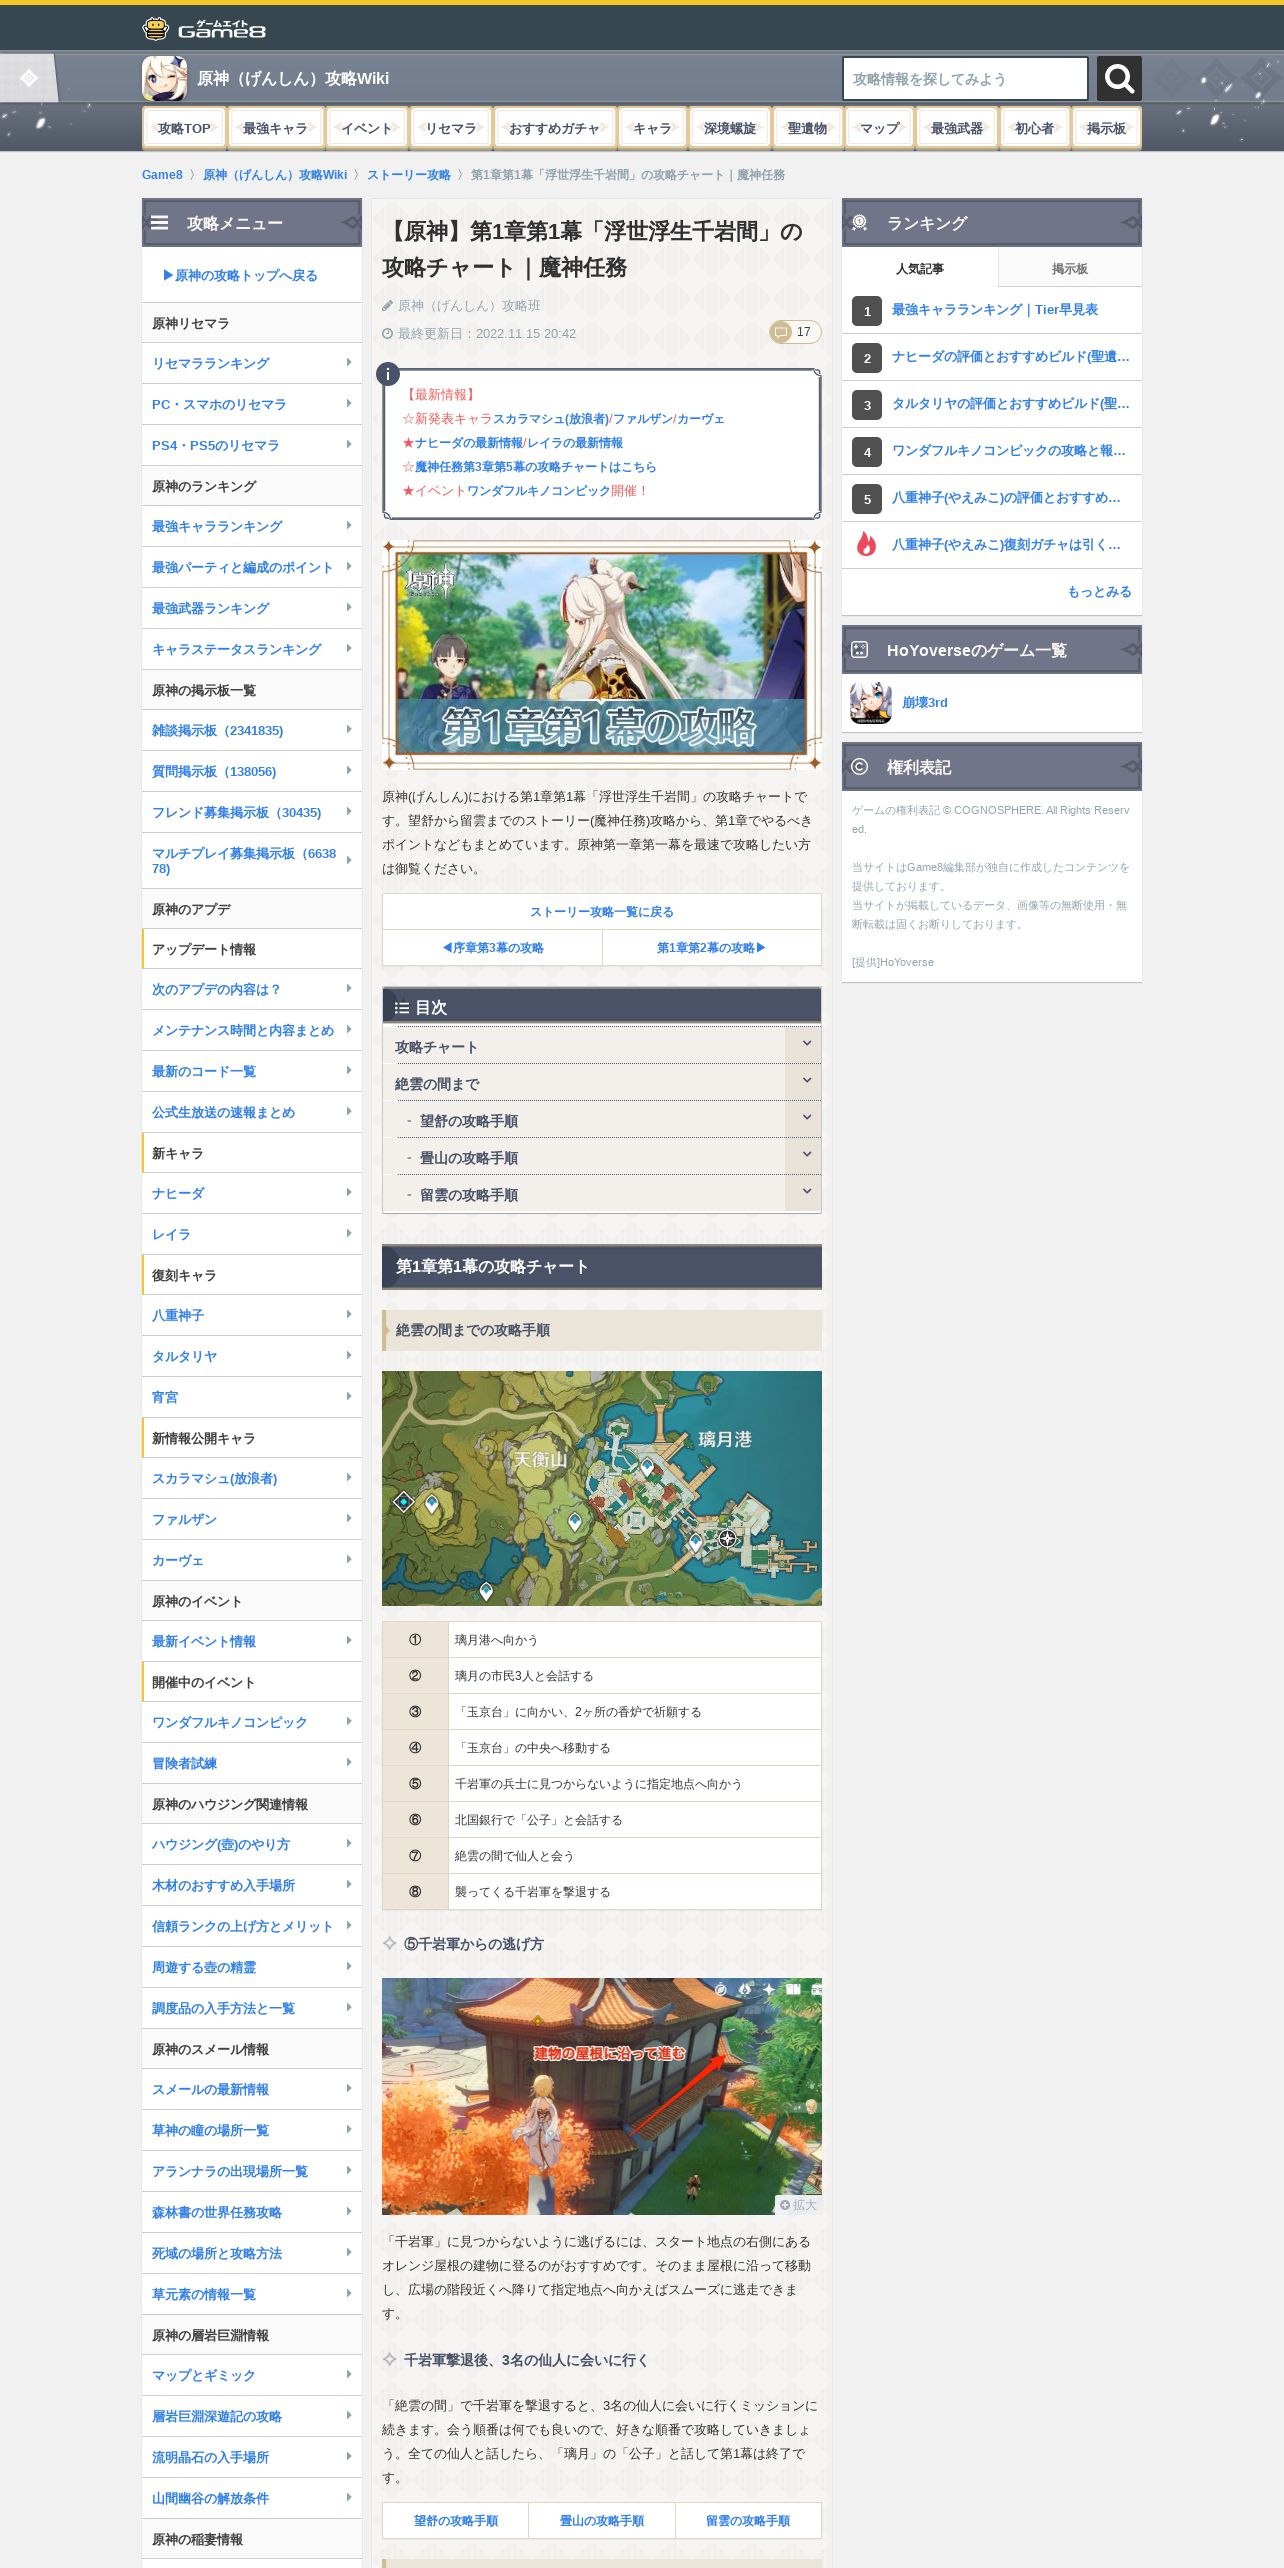
Task: Open 望舒の攻略手順 bottom button
Action: [456, 2520]
